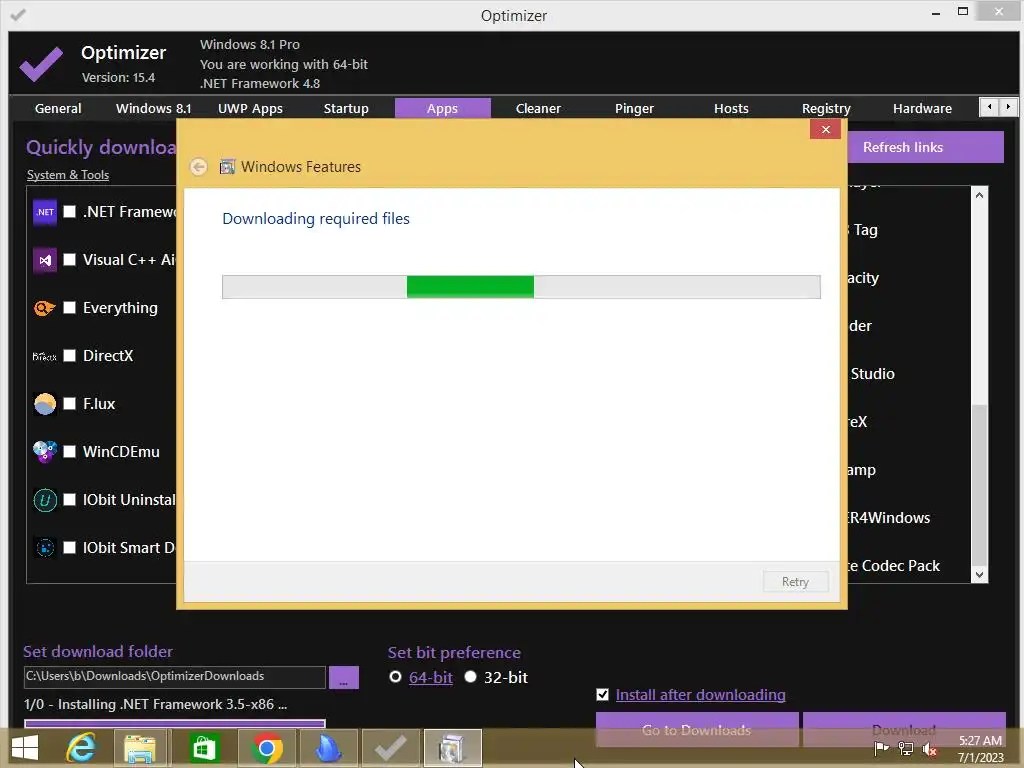Click the download folder path field
The height and width of the screenshot is (768, 1024).
174,677
